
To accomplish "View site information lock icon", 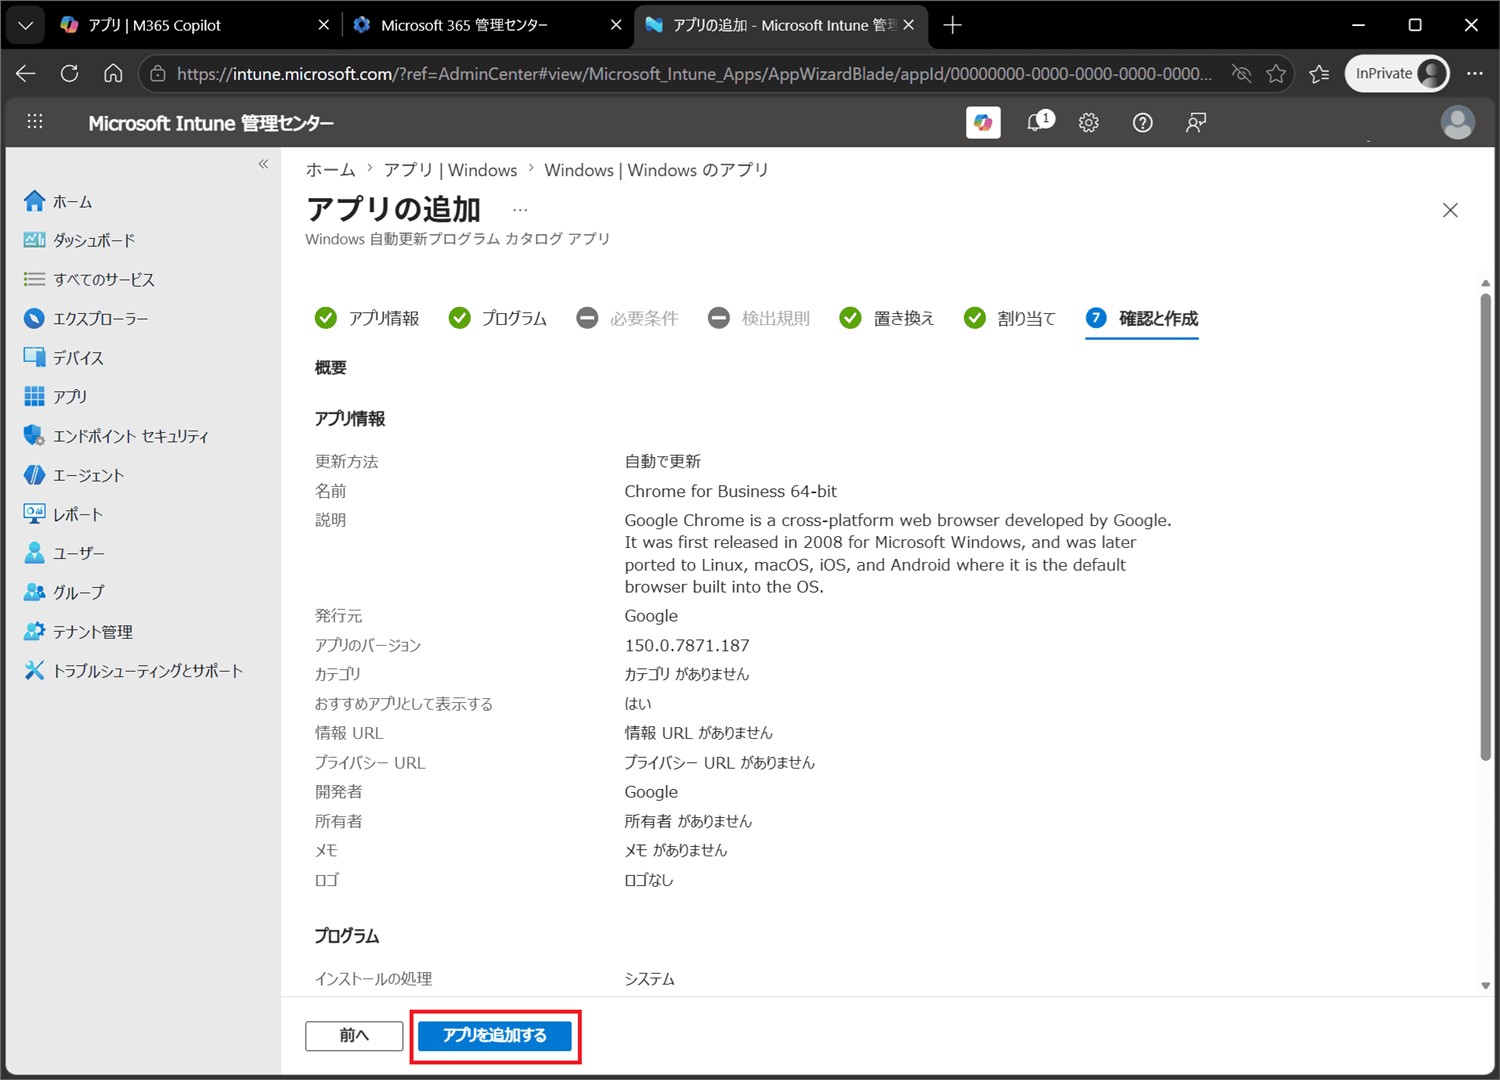I will [x=158, y=73].
